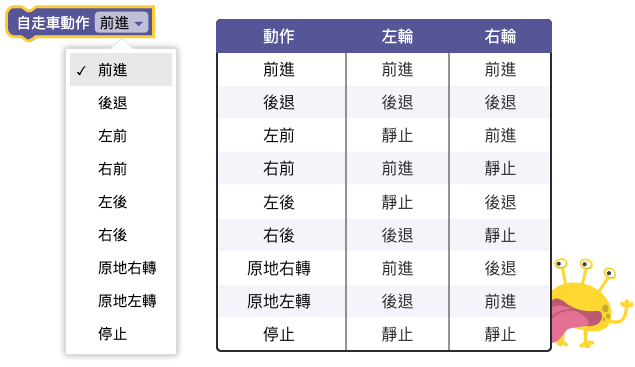Choose 右前 in the action list
This screenshot has height=367, width=635.
(x=121, y=169)
